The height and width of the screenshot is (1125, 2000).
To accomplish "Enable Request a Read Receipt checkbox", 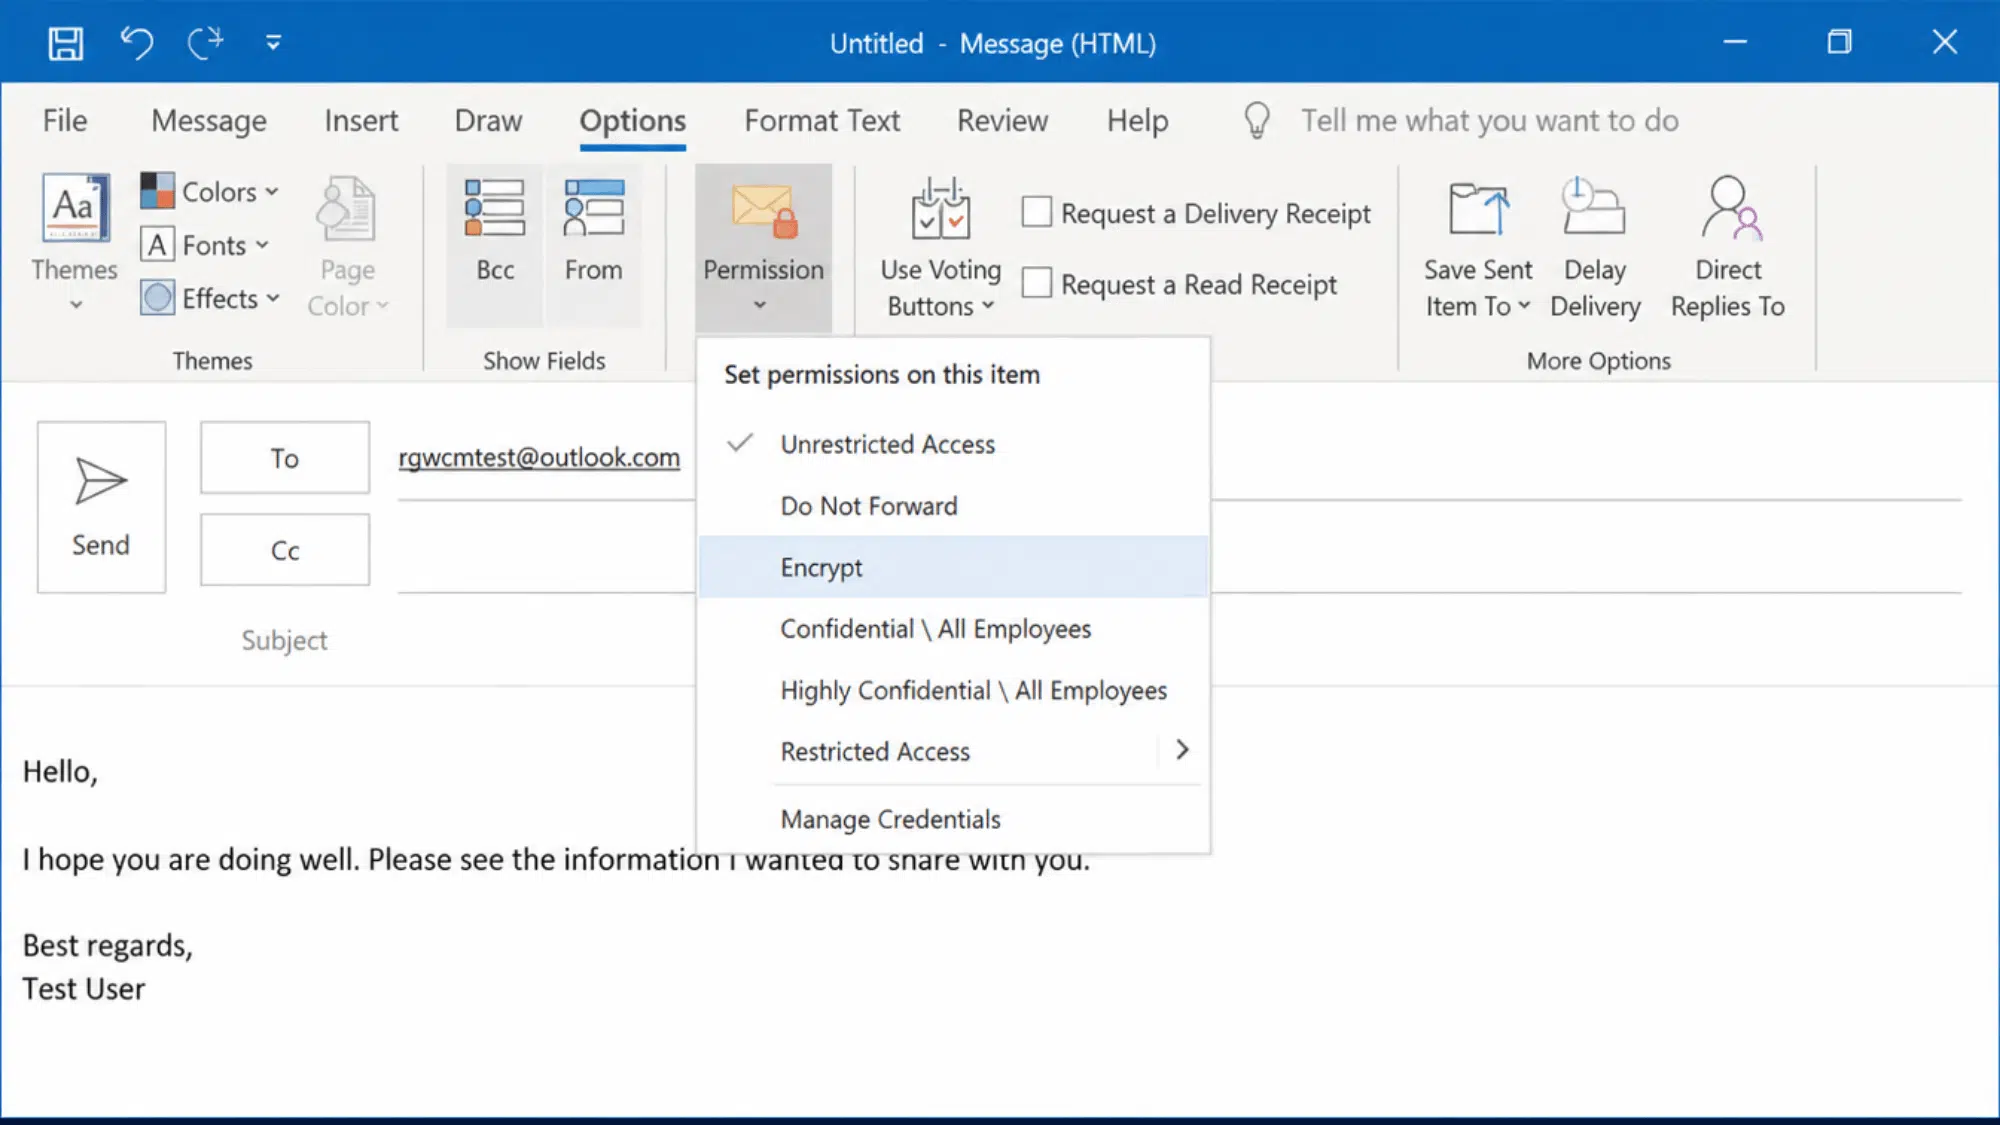I will 1037,283.
